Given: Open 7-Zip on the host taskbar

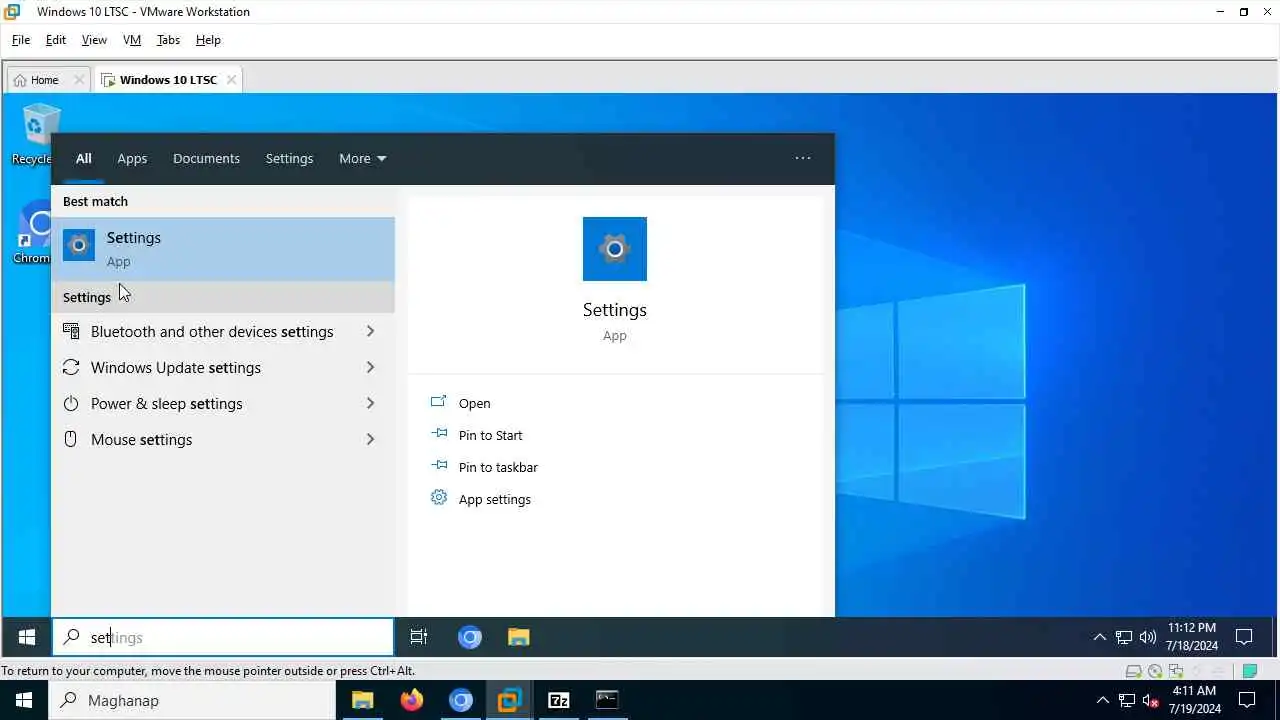Looking at the screenshot, I should click(x=558, y=700).
